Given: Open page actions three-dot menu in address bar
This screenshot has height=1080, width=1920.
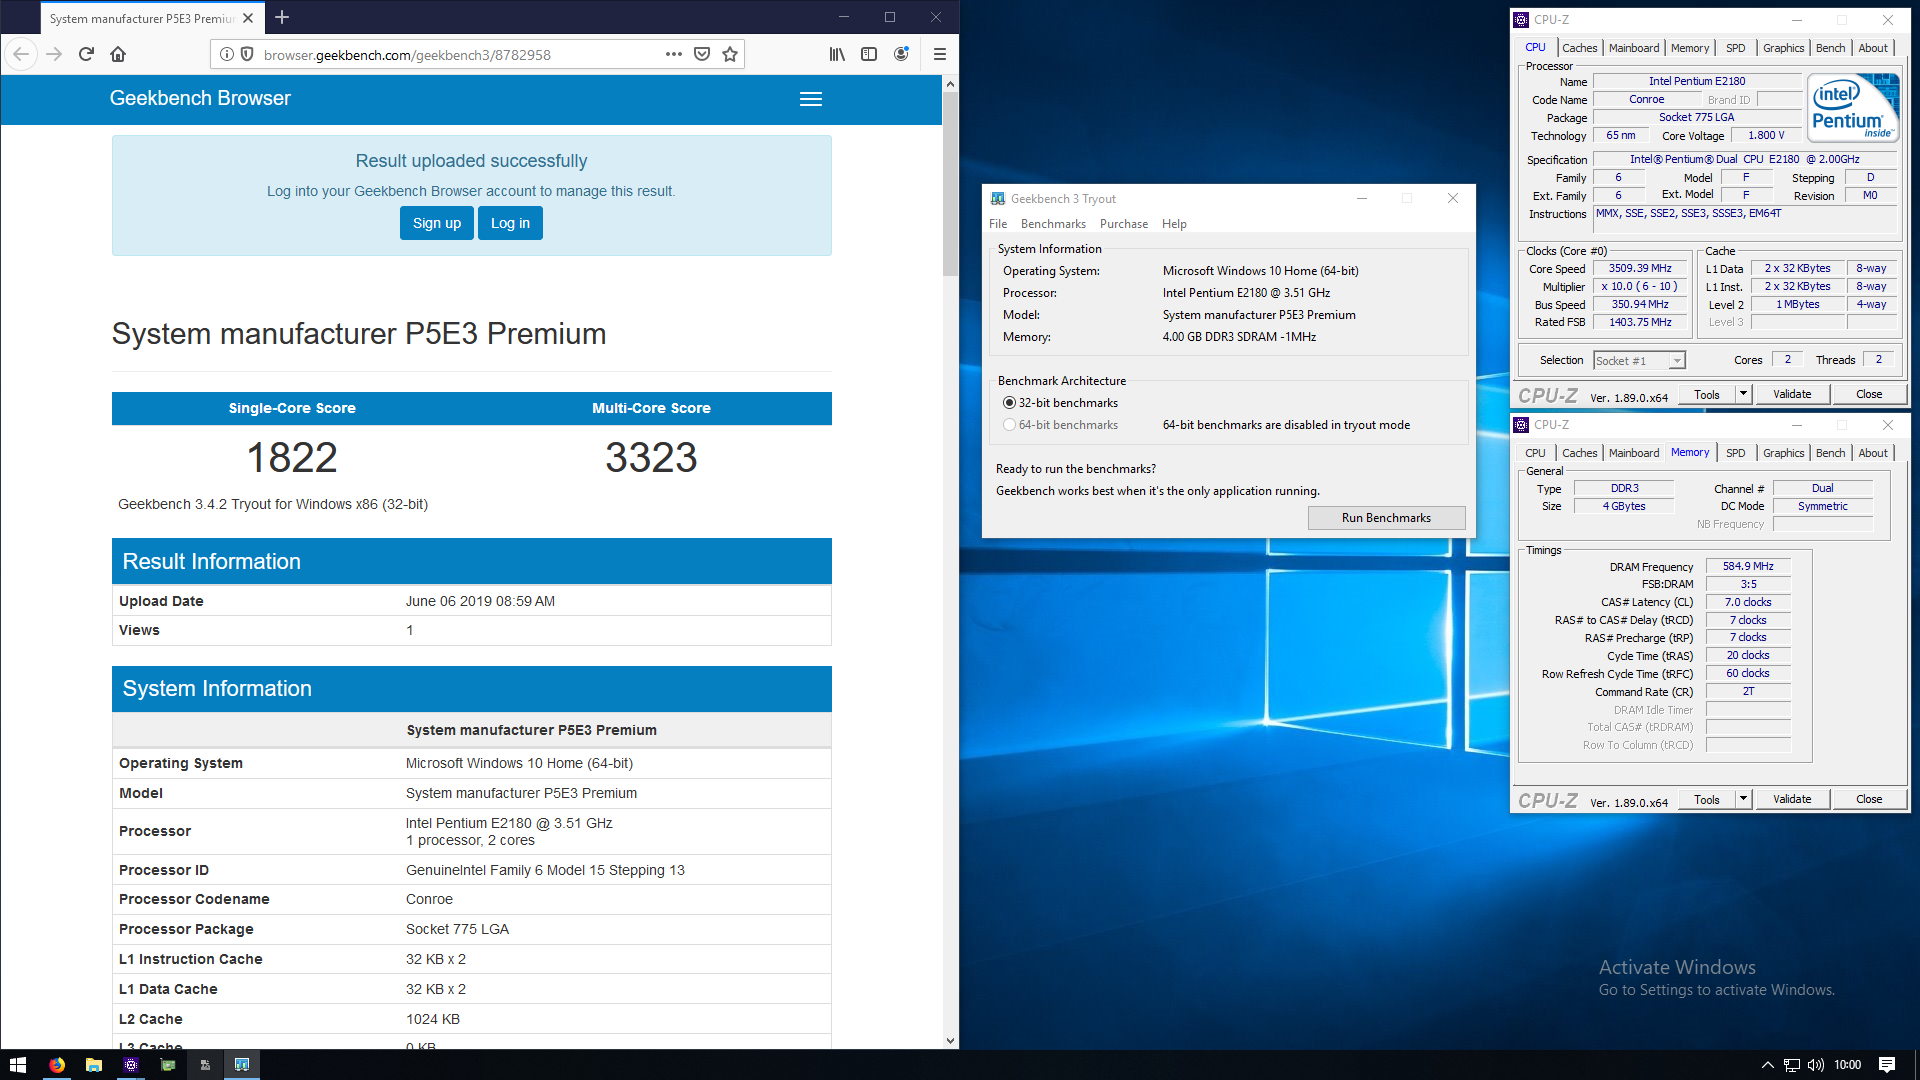Looking at the screenshot, I should pos(674,54).
